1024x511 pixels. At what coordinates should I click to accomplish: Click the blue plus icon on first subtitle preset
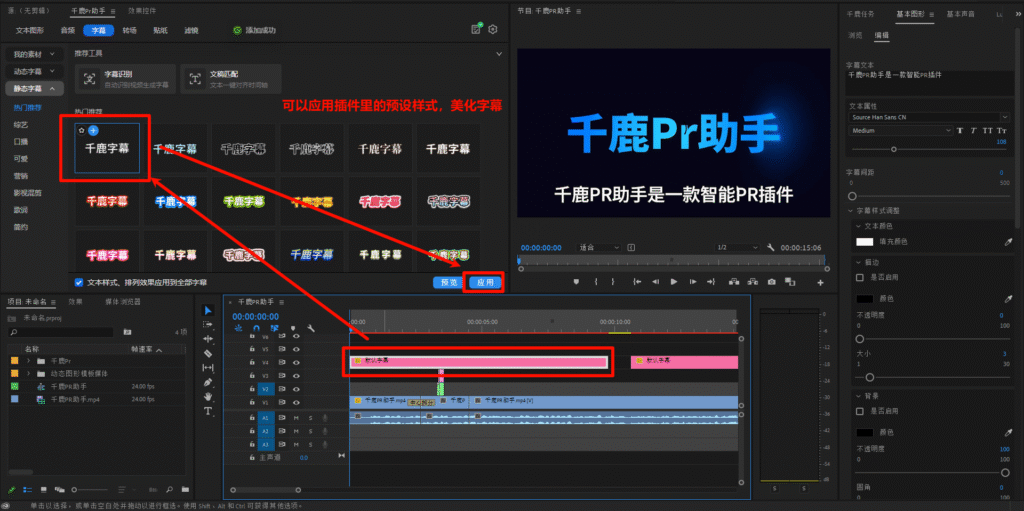tap(93, 131)
